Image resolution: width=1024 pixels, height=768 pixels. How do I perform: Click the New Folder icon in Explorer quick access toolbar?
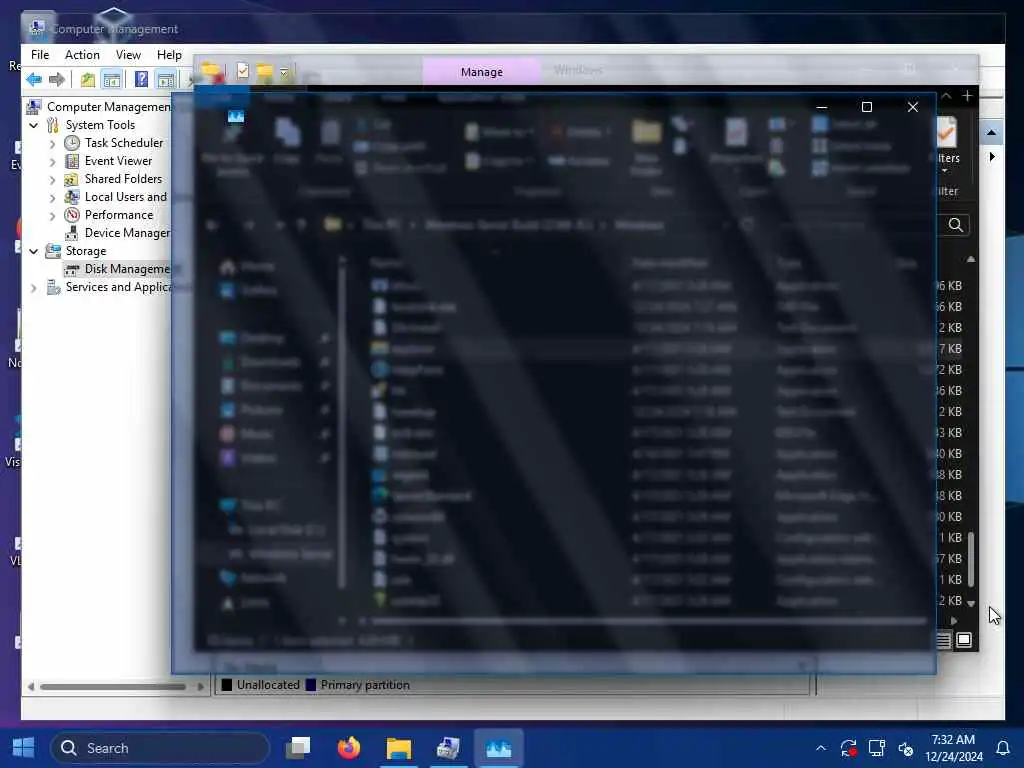point(264,71)
